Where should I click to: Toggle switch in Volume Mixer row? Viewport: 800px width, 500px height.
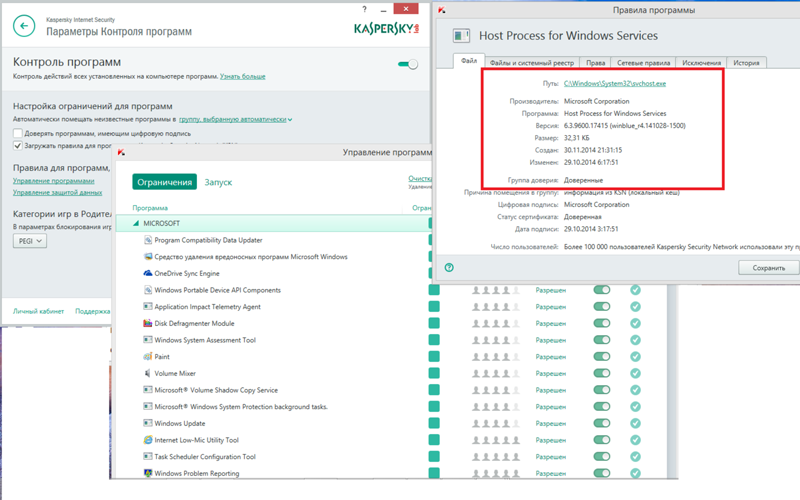[x=602, y=373]
